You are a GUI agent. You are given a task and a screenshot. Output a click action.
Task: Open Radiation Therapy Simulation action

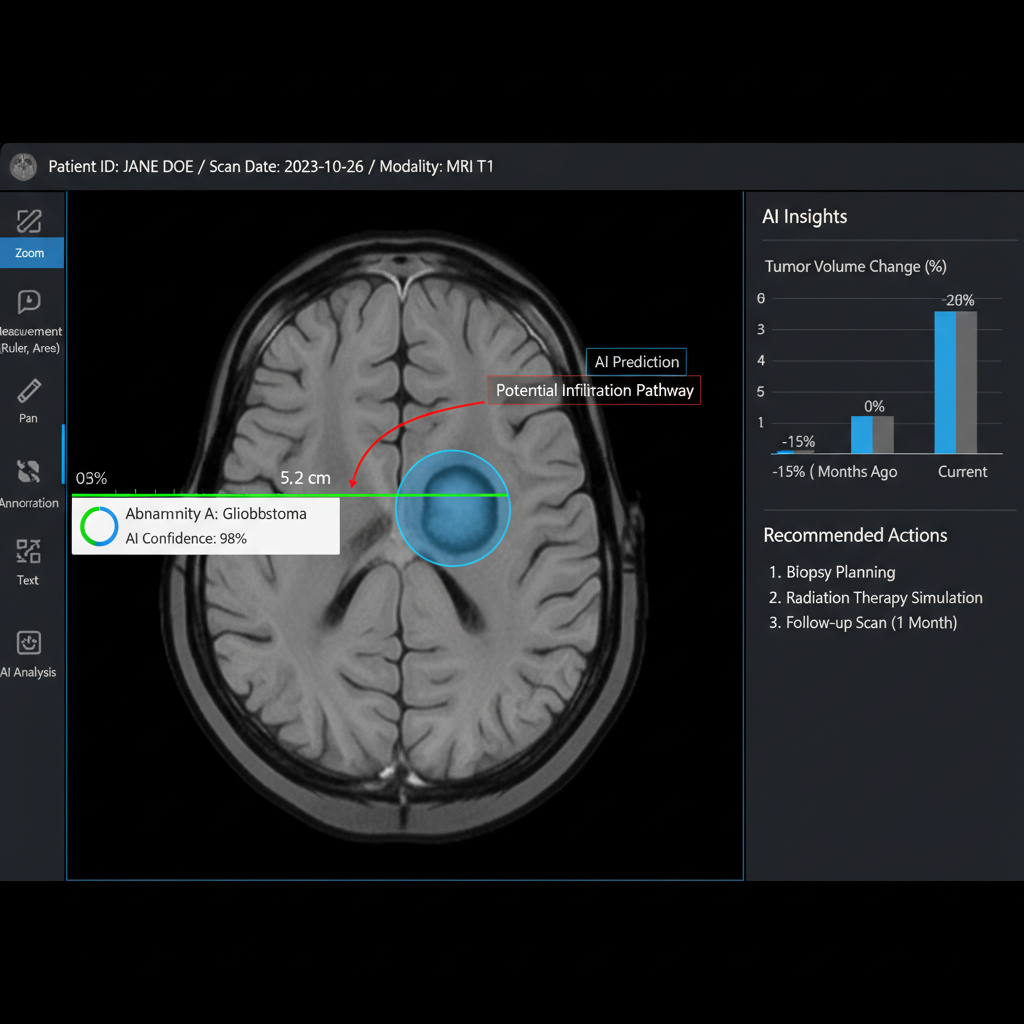click(x=875, y=598)
